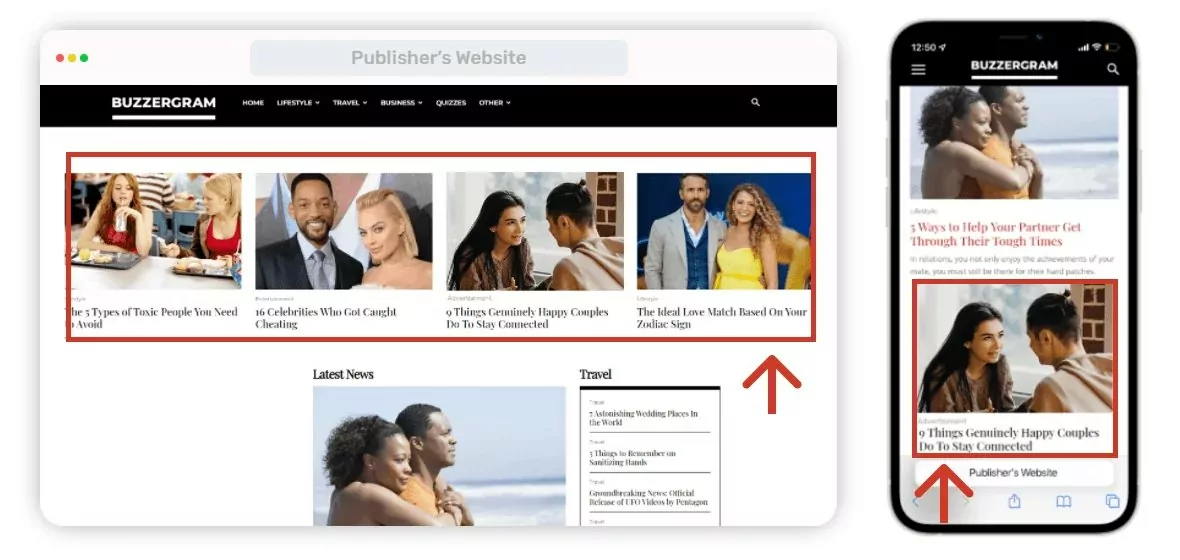Expand the Lifestyle dropdown menu
1180x560 pixels.
click(x=298, y=102)
